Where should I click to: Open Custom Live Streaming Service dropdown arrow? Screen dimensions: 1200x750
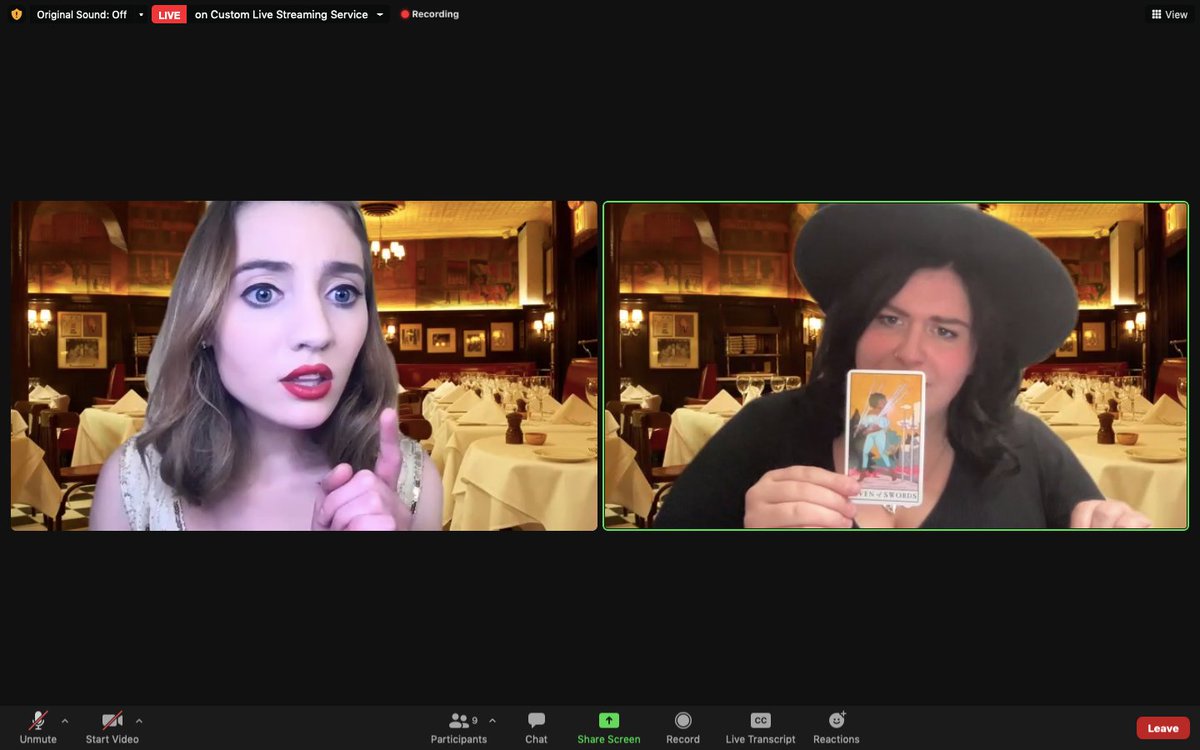click(380, 15)
